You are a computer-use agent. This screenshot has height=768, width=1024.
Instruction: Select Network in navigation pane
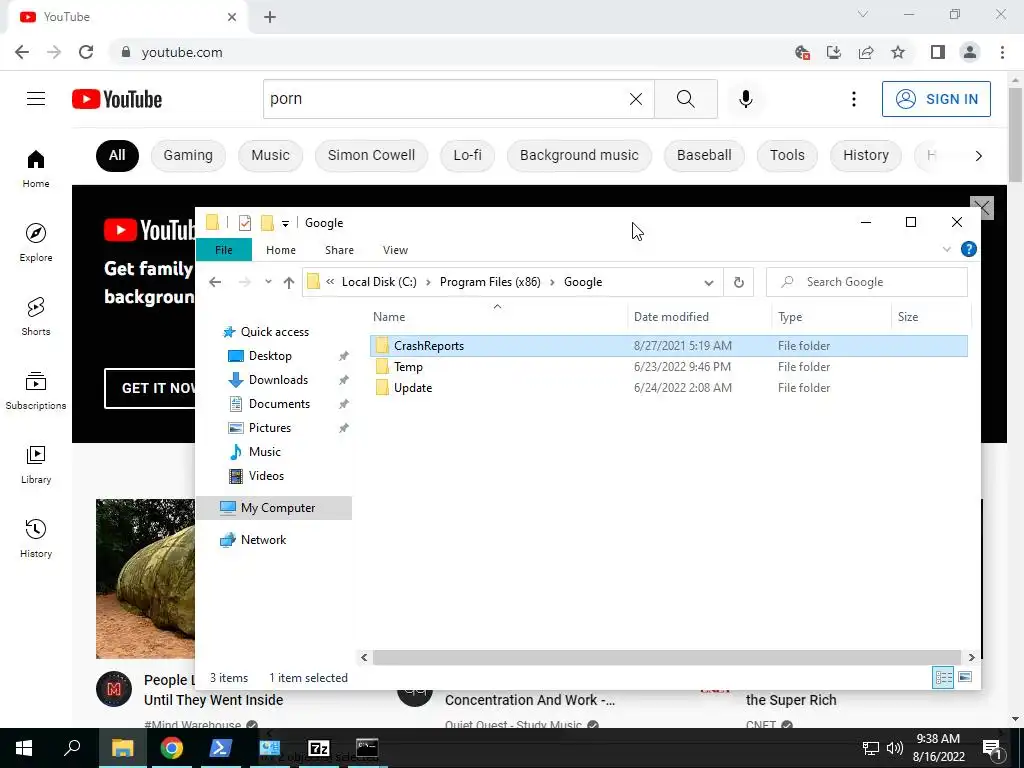click(263, 540)
